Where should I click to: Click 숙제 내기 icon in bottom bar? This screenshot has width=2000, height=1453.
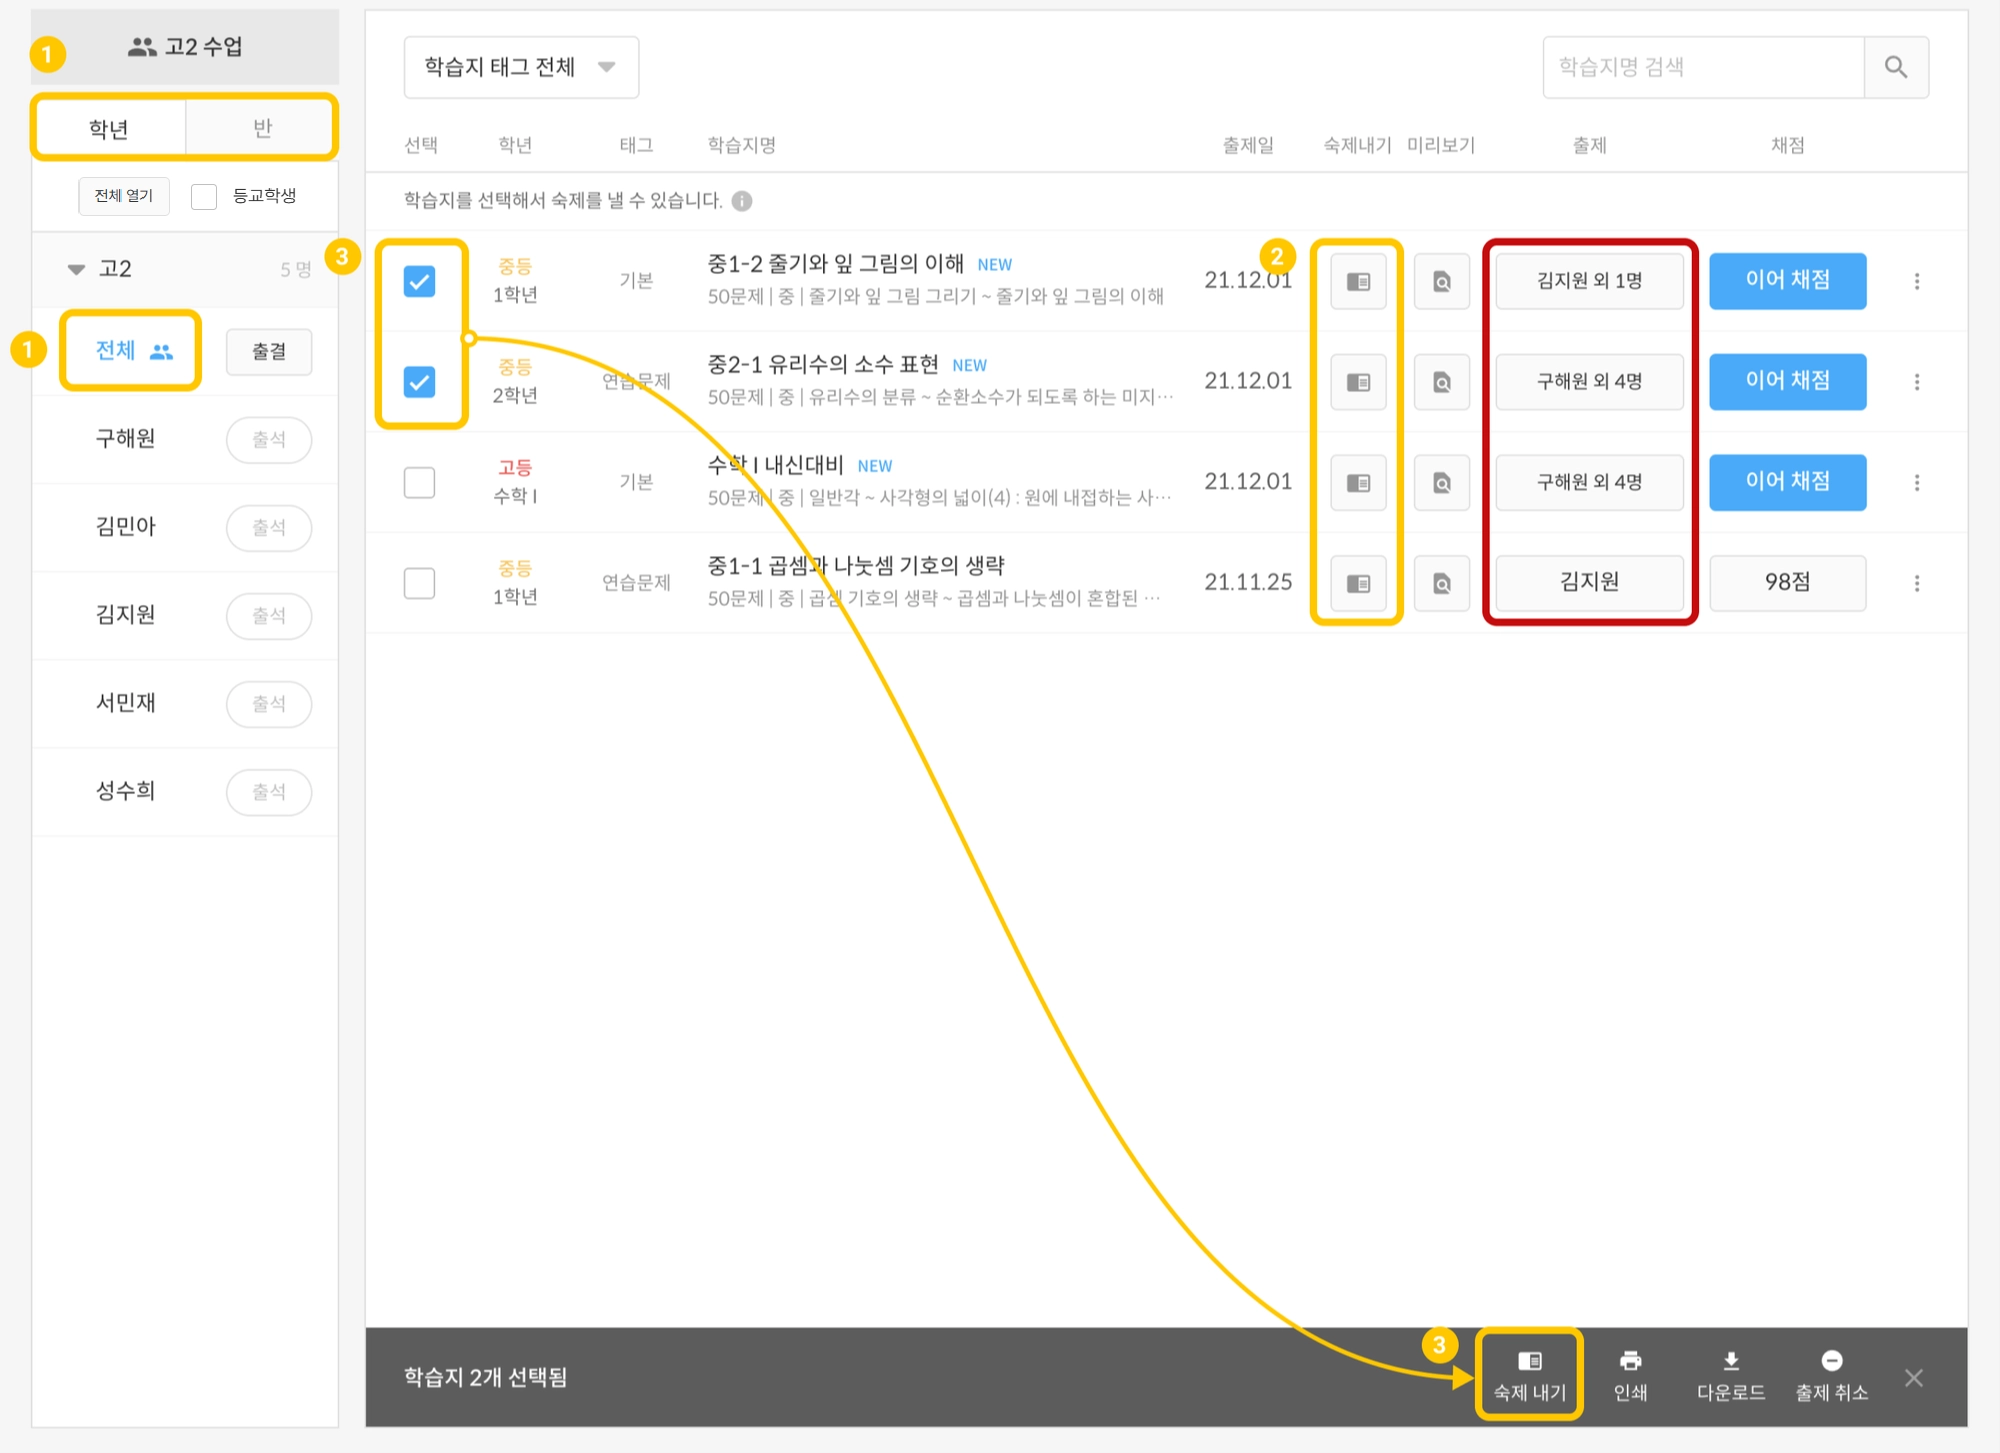point(1529,1361)
